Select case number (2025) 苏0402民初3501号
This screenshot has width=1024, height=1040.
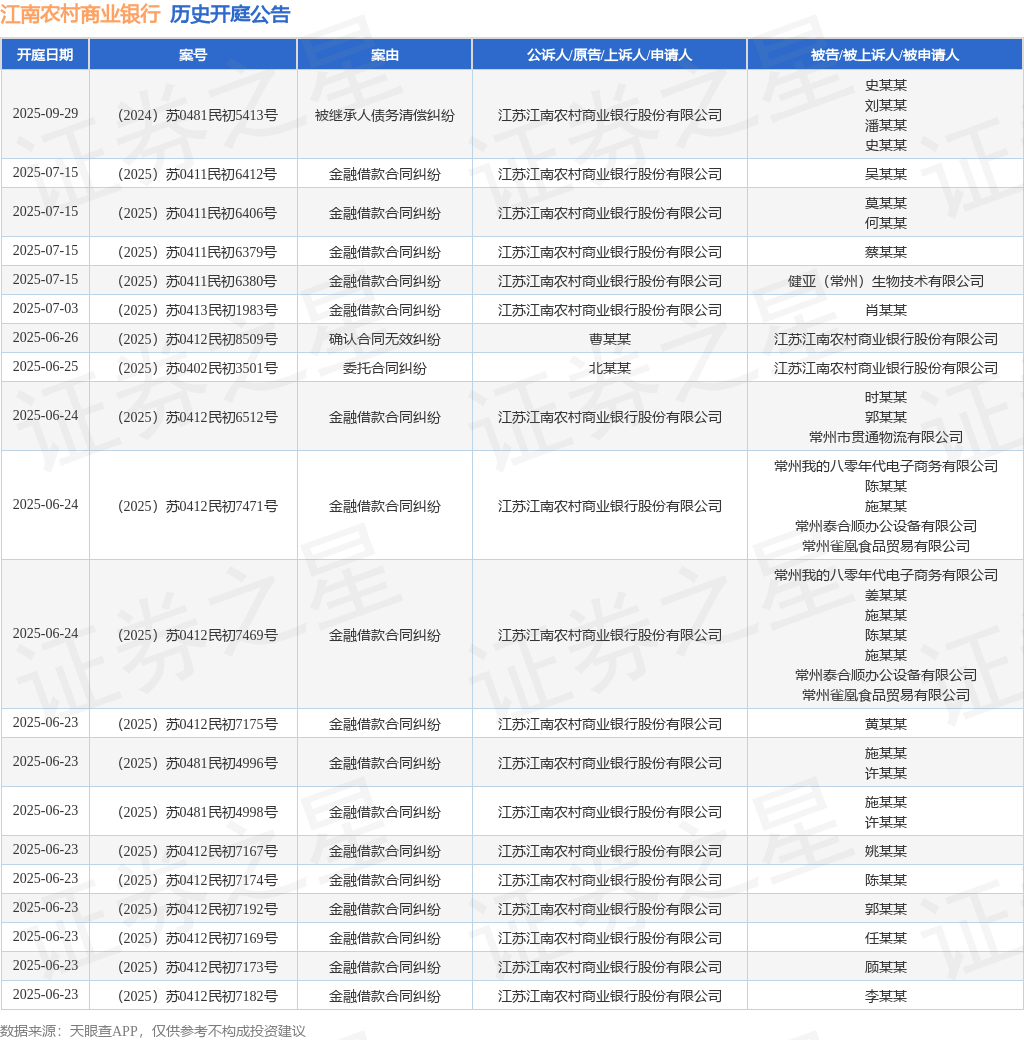point(198,369)
